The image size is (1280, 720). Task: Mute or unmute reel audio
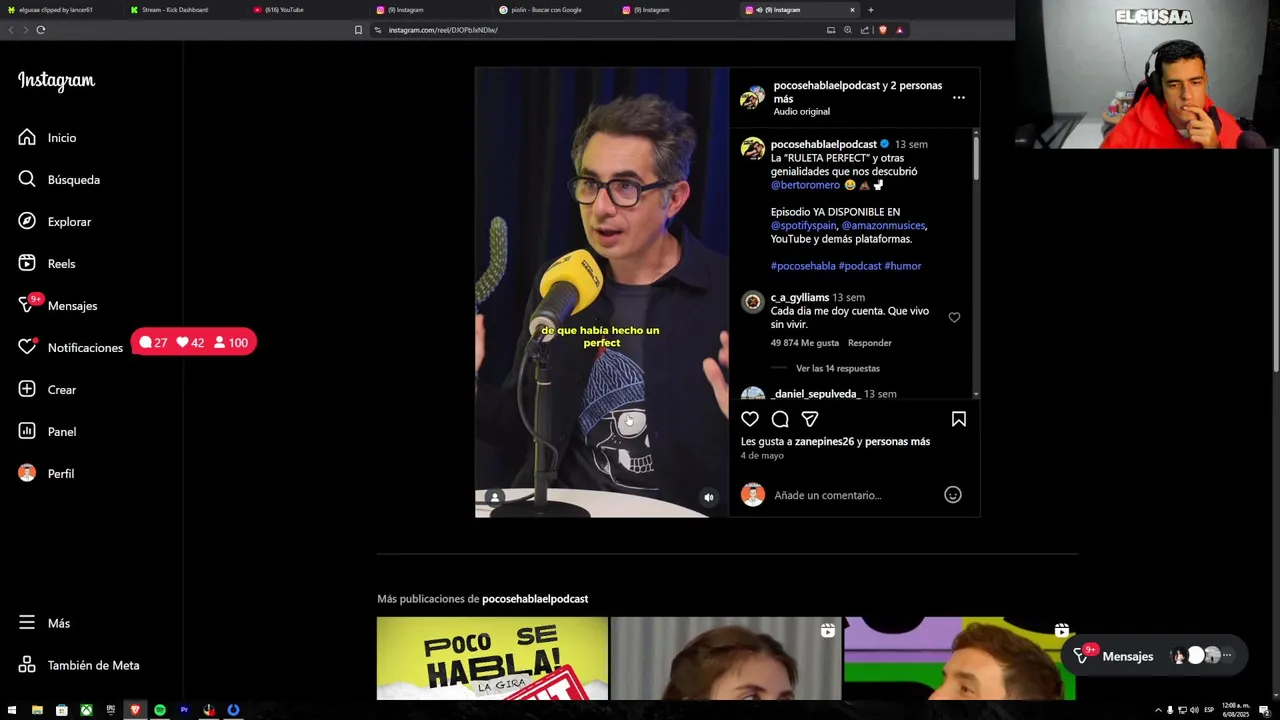point(709,497)
